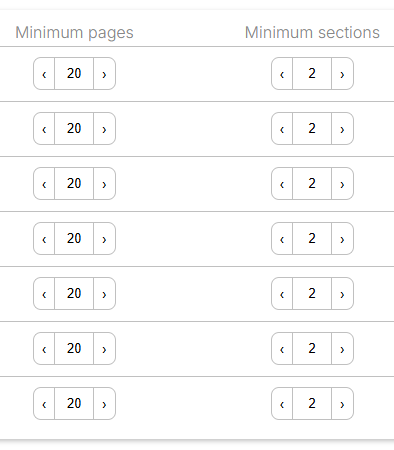Increase Minimum sections in the first row
394x450 pixels.
[342, 74]
